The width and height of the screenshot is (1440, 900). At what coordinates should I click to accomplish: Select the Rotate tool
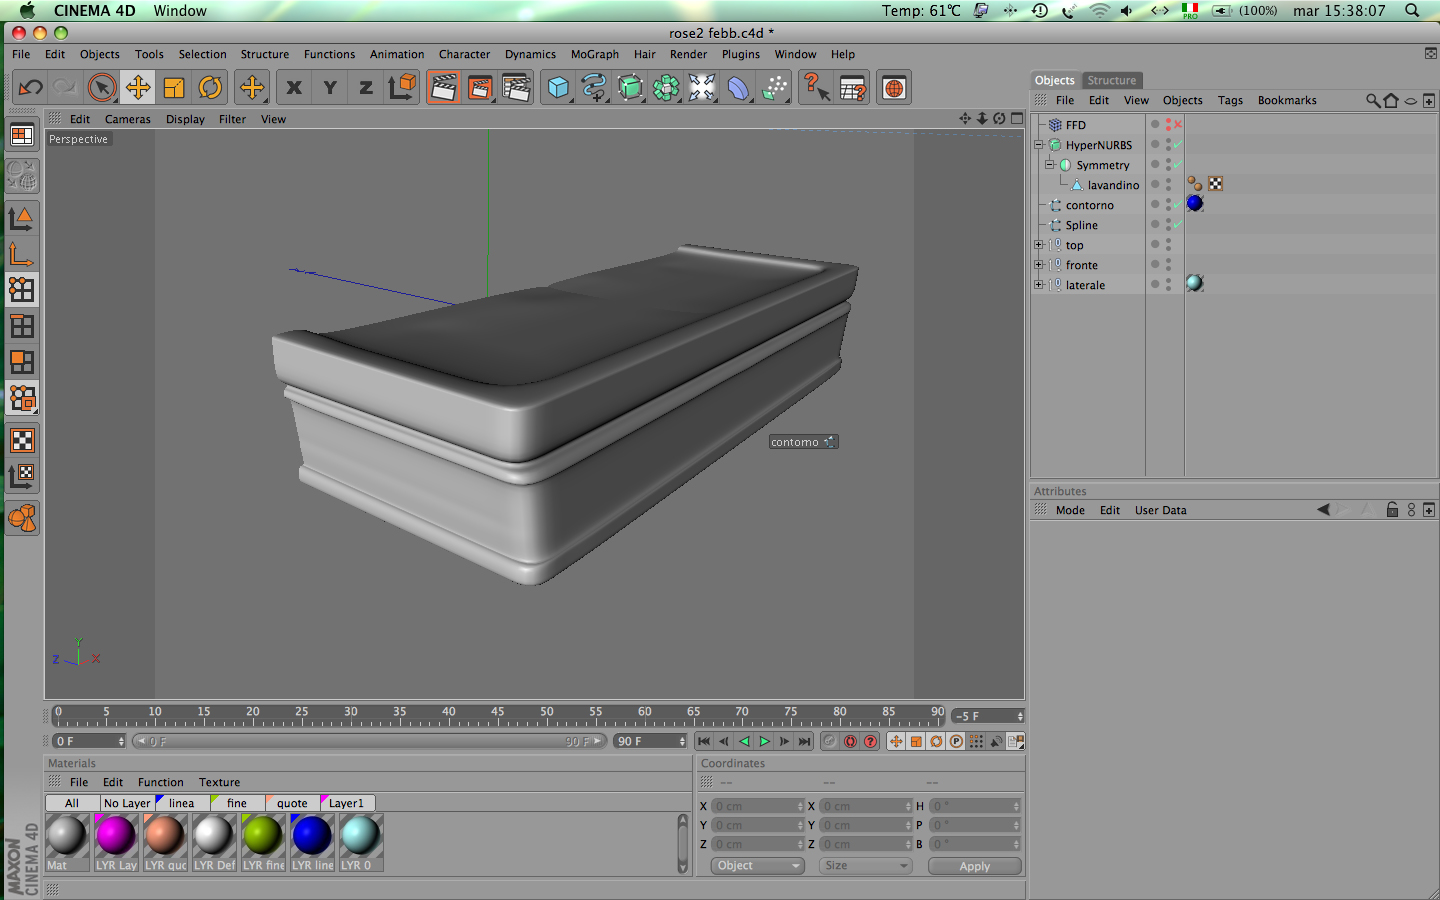pyautogui.click(x=210, y=88)
